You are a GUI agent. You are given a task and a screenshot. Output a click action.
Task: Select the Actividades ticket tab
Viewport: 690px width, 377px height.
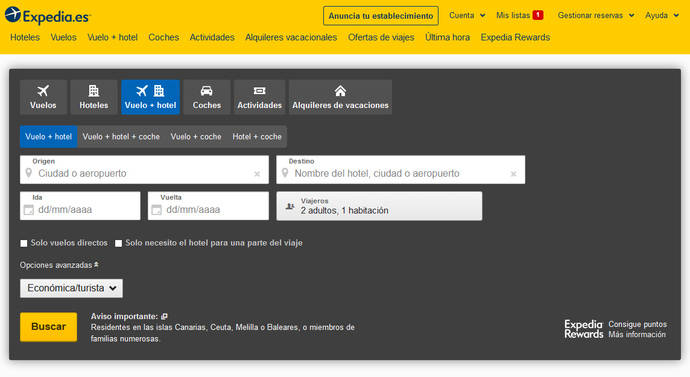pyautogui.click(x=260, y=97)
